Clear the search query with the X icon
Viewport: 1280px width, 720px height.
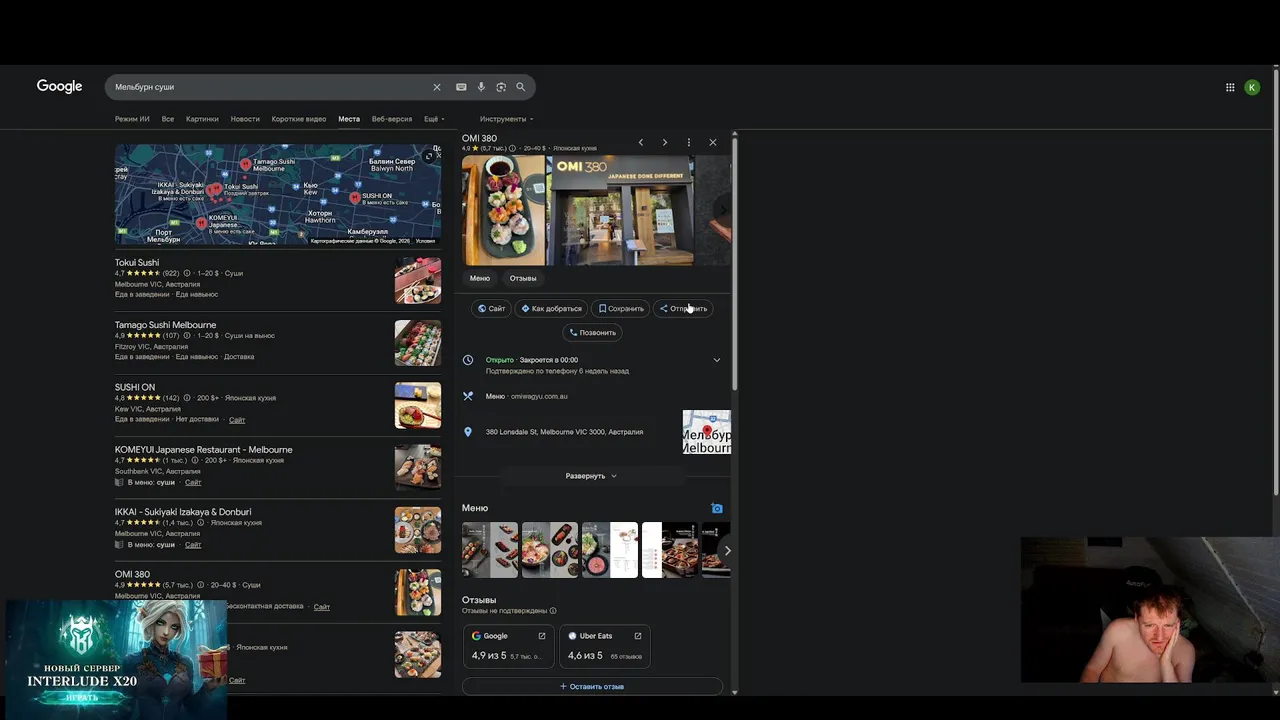tap(436, 87)
